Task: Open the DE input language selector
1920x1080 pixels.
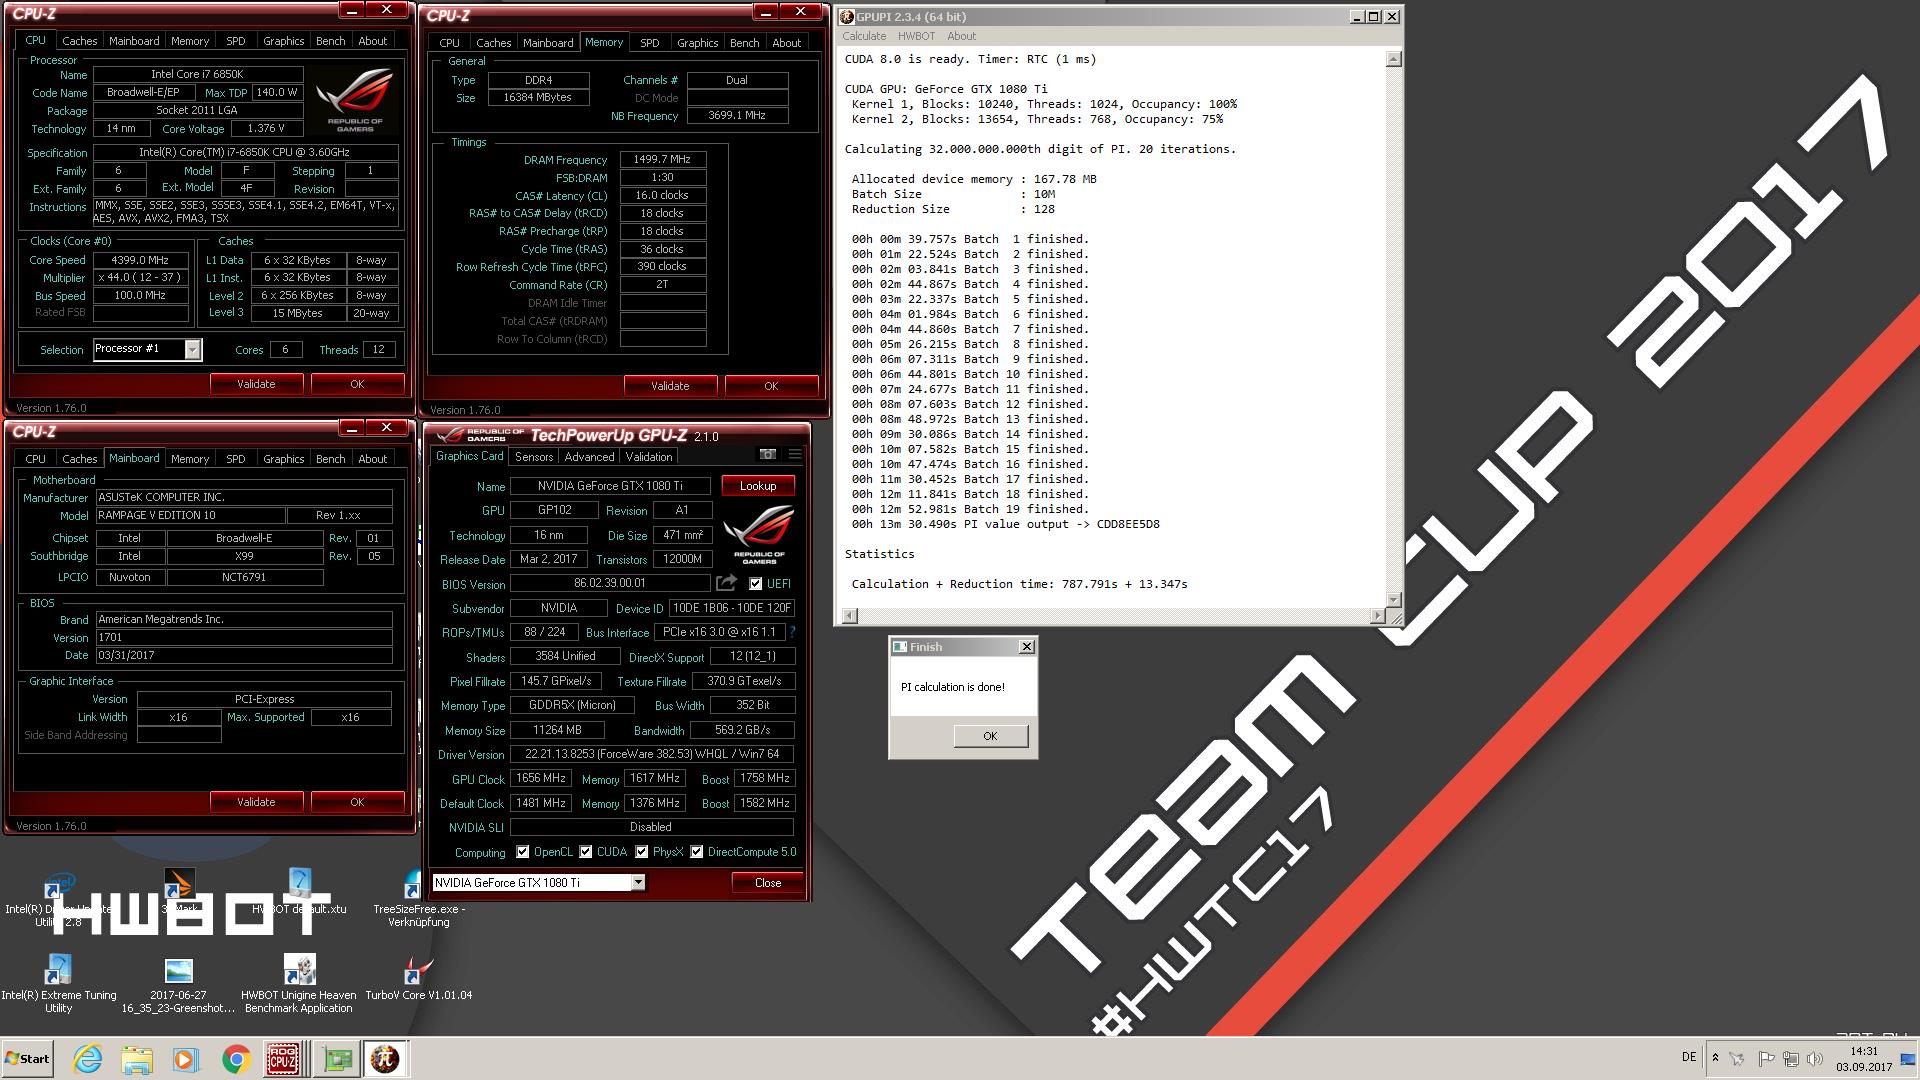Action: click(x=1688, y=1057)
